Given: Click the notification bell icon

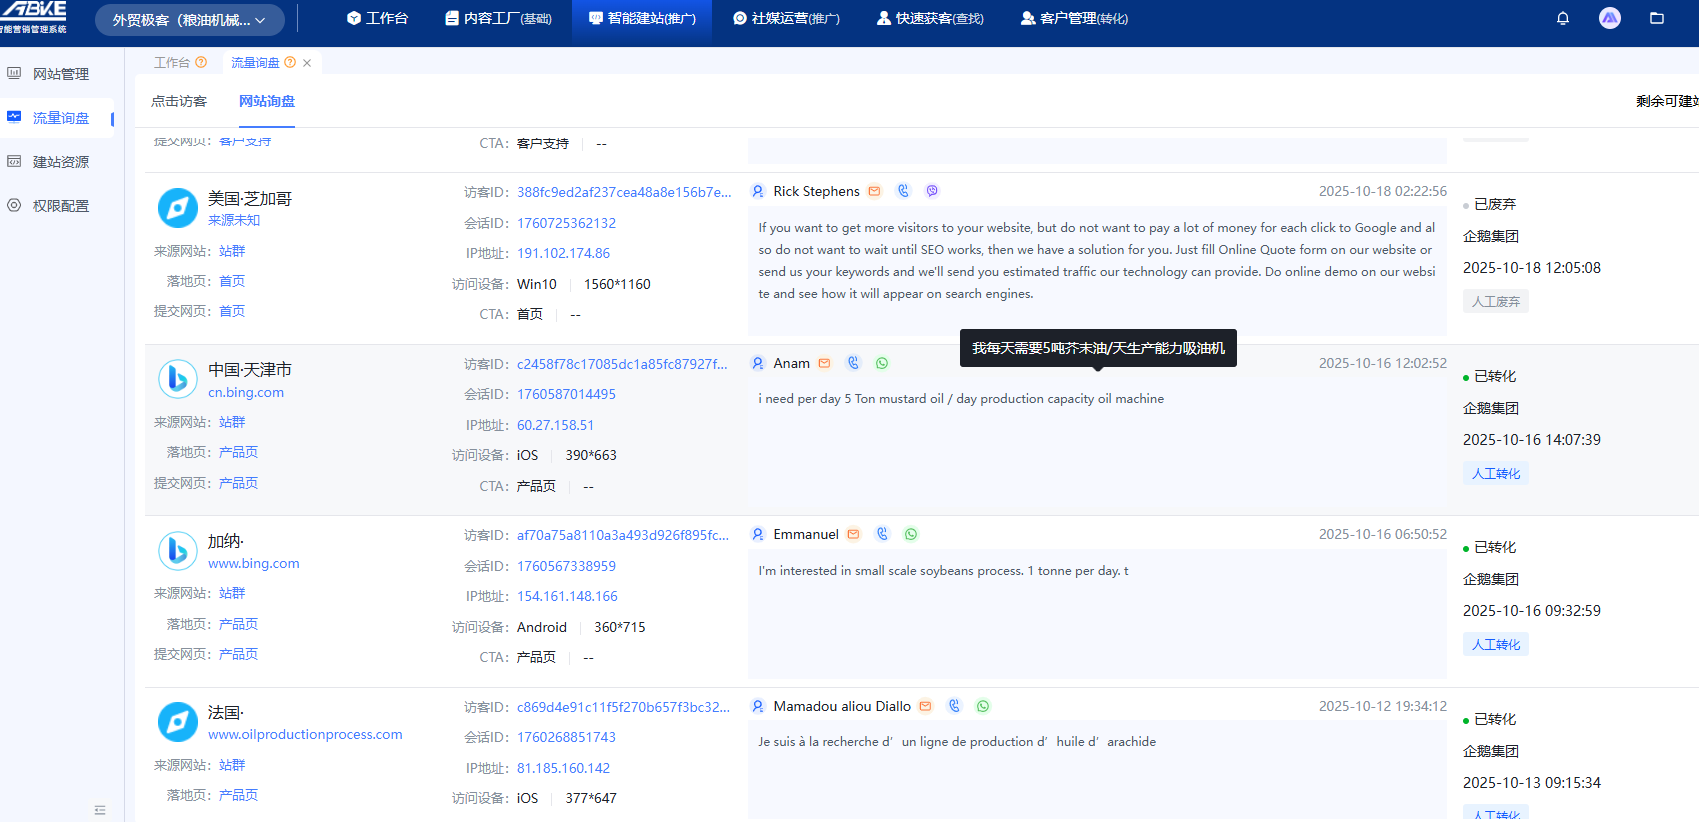Looking at the screenshot, I should 1563,18.
